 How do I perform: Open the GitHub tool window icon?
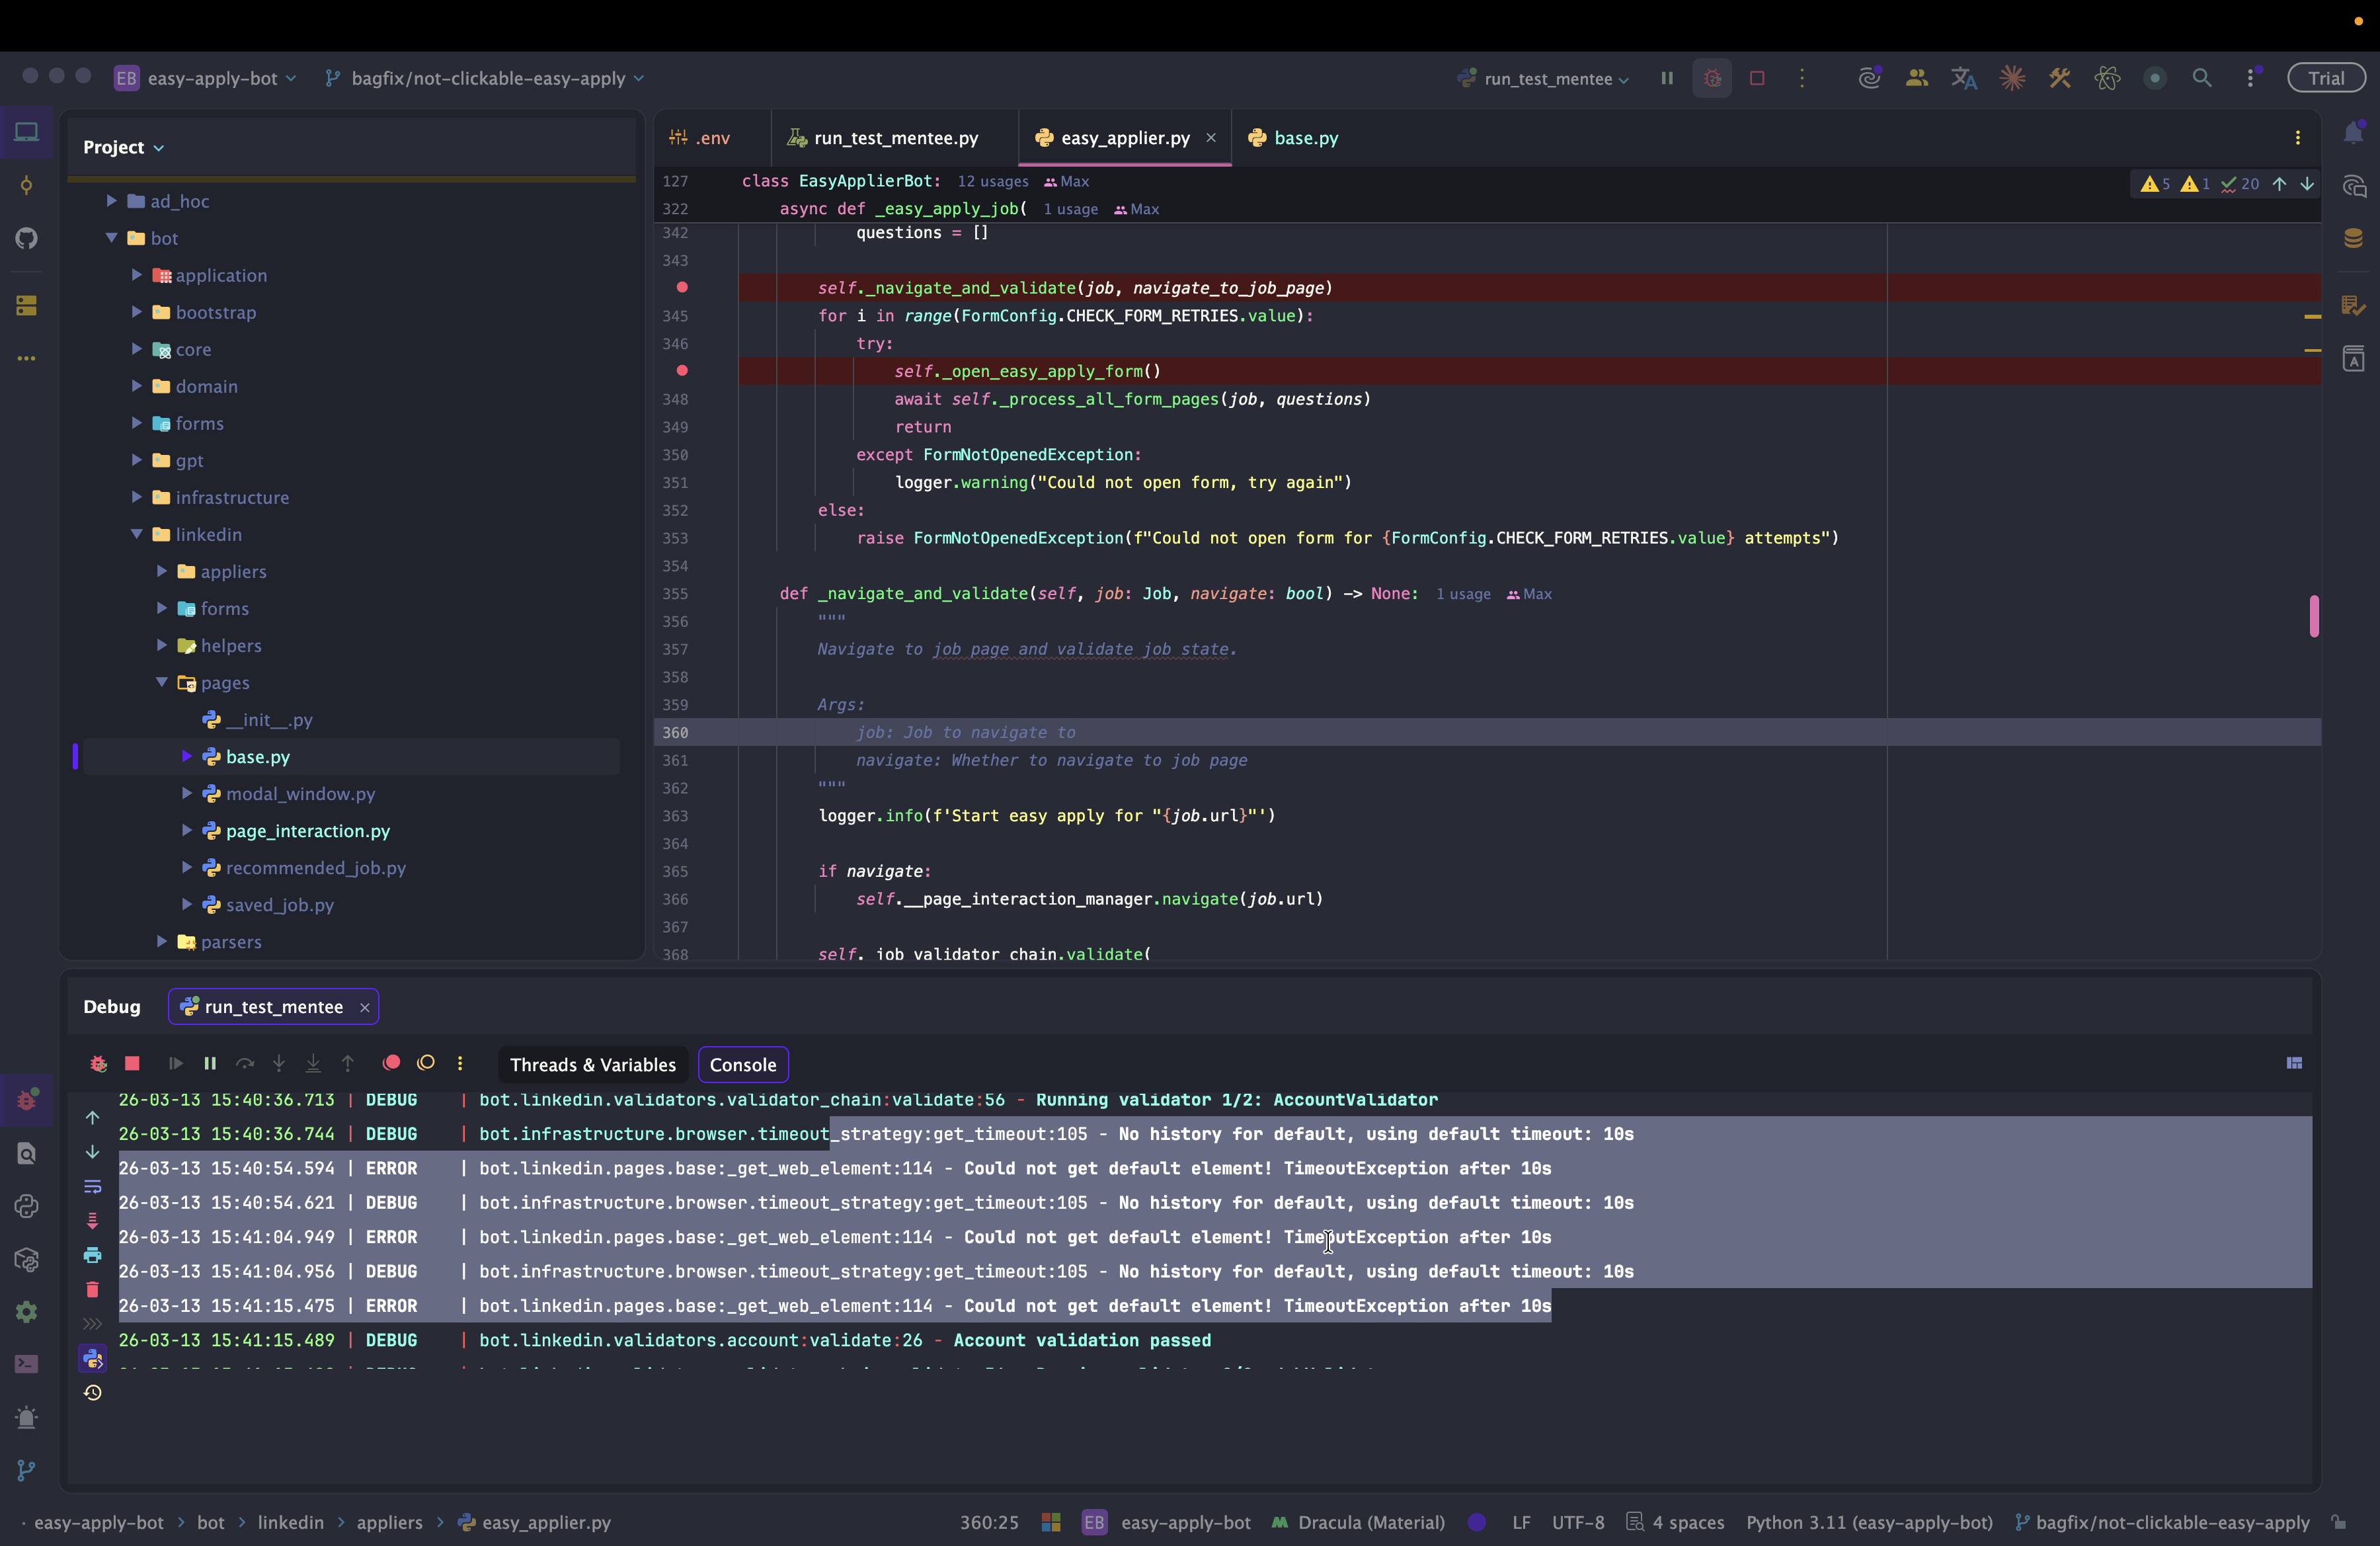point(27,238)
